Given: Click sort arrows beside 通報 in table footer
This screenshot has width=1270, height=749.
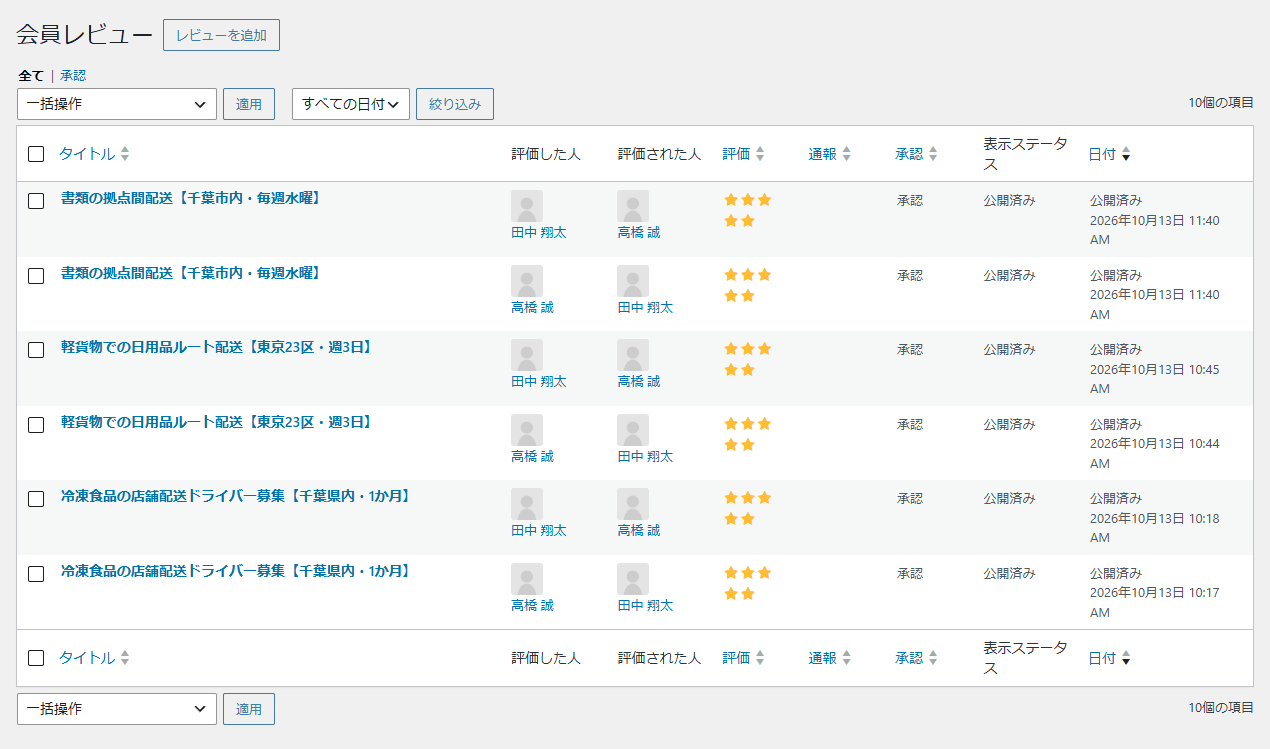Looking at the screenshot, I should coord(846,658).
